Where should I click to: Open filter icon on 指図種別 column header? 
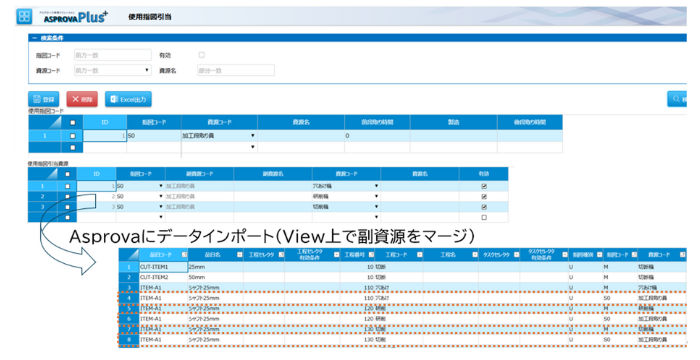pyautogui.click(x=600, y=255)
